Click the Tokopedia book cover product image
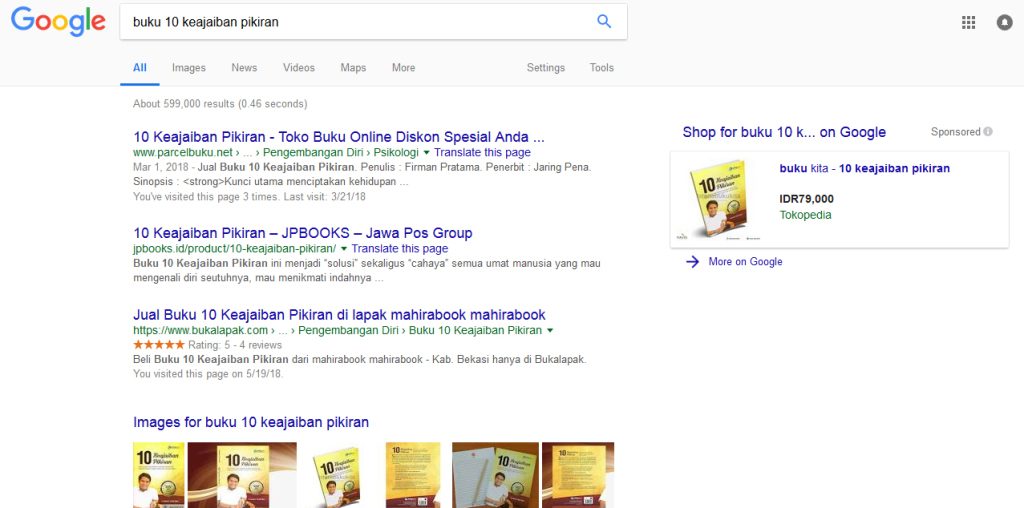1024x508 pixels. tap(720, 198)
